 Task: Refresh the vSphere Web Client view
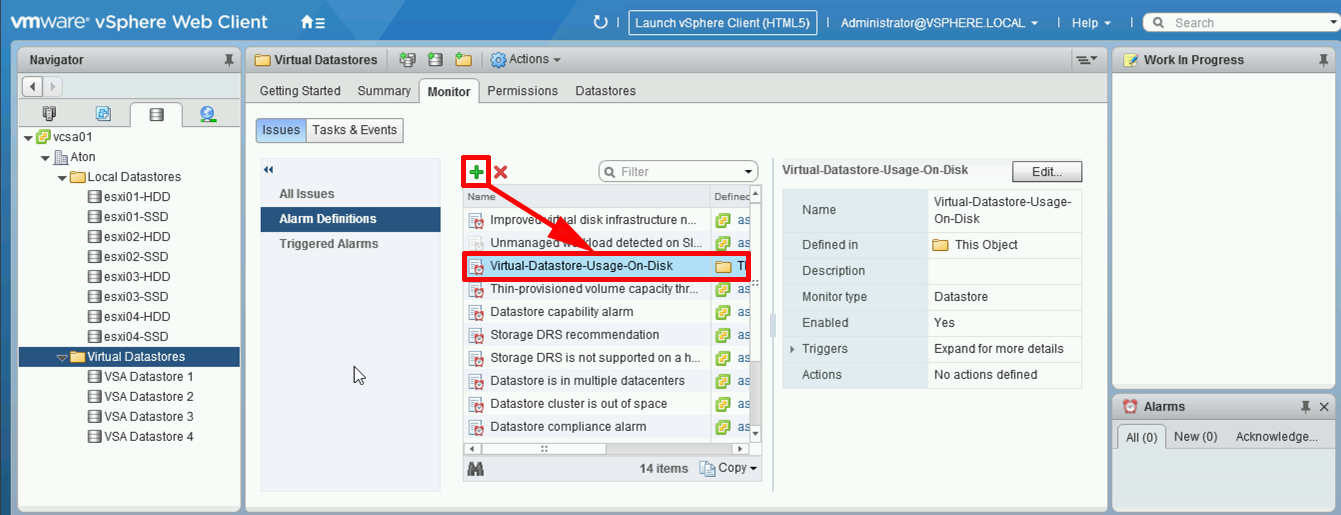pos(600,22)
